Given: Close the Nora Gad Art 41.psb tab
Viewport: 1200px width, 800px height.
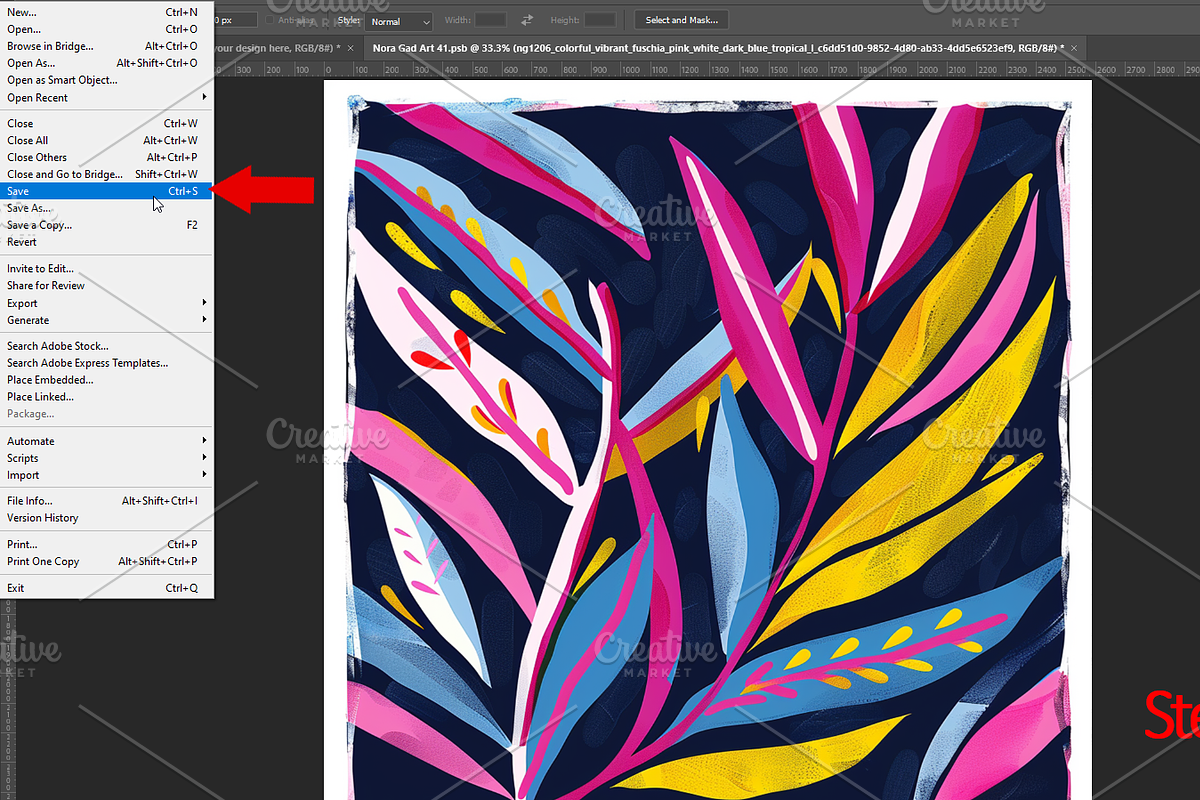Looking at the screenshot, I should (1075, 47).
